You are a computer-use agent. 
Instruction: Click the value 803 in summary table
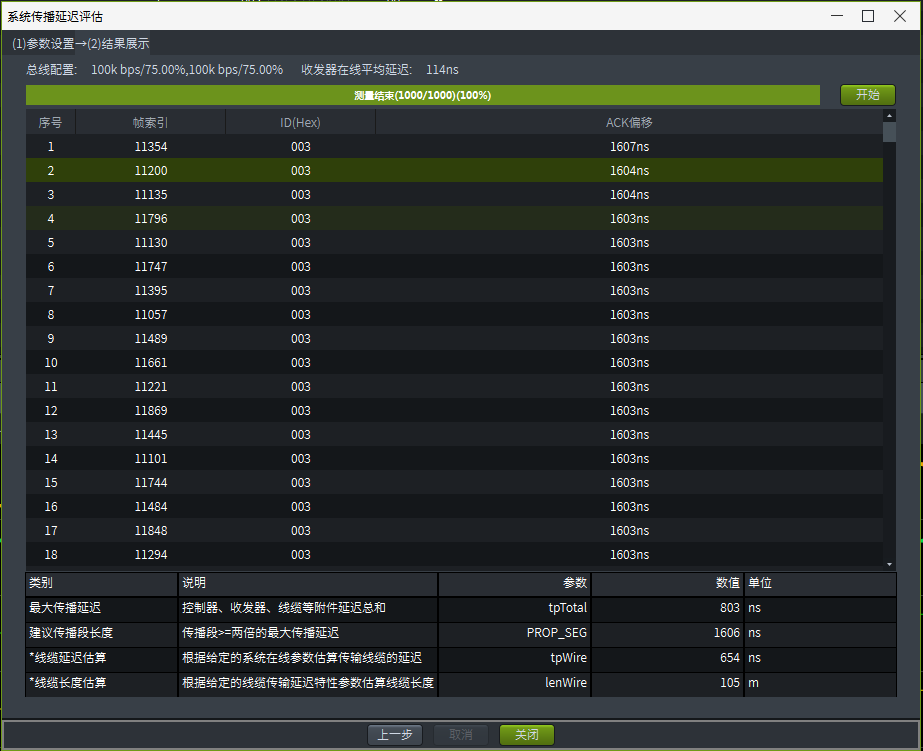tap(668, 608)
